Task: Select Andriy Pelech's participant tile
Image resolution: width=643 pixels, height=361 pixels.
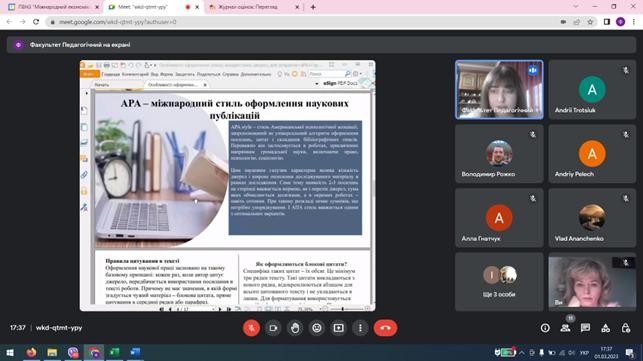Action: point(592,154)
